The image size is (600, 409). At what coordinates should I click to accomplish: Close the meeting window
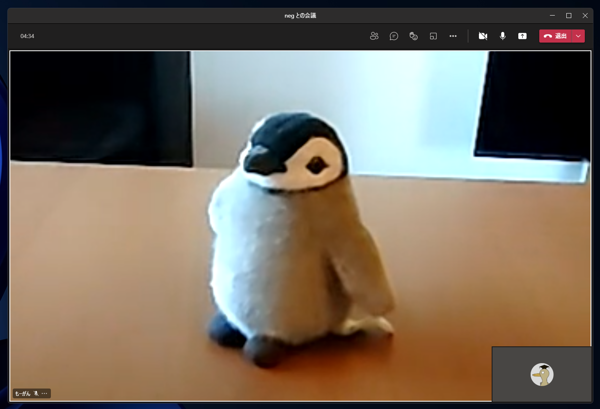585,16
